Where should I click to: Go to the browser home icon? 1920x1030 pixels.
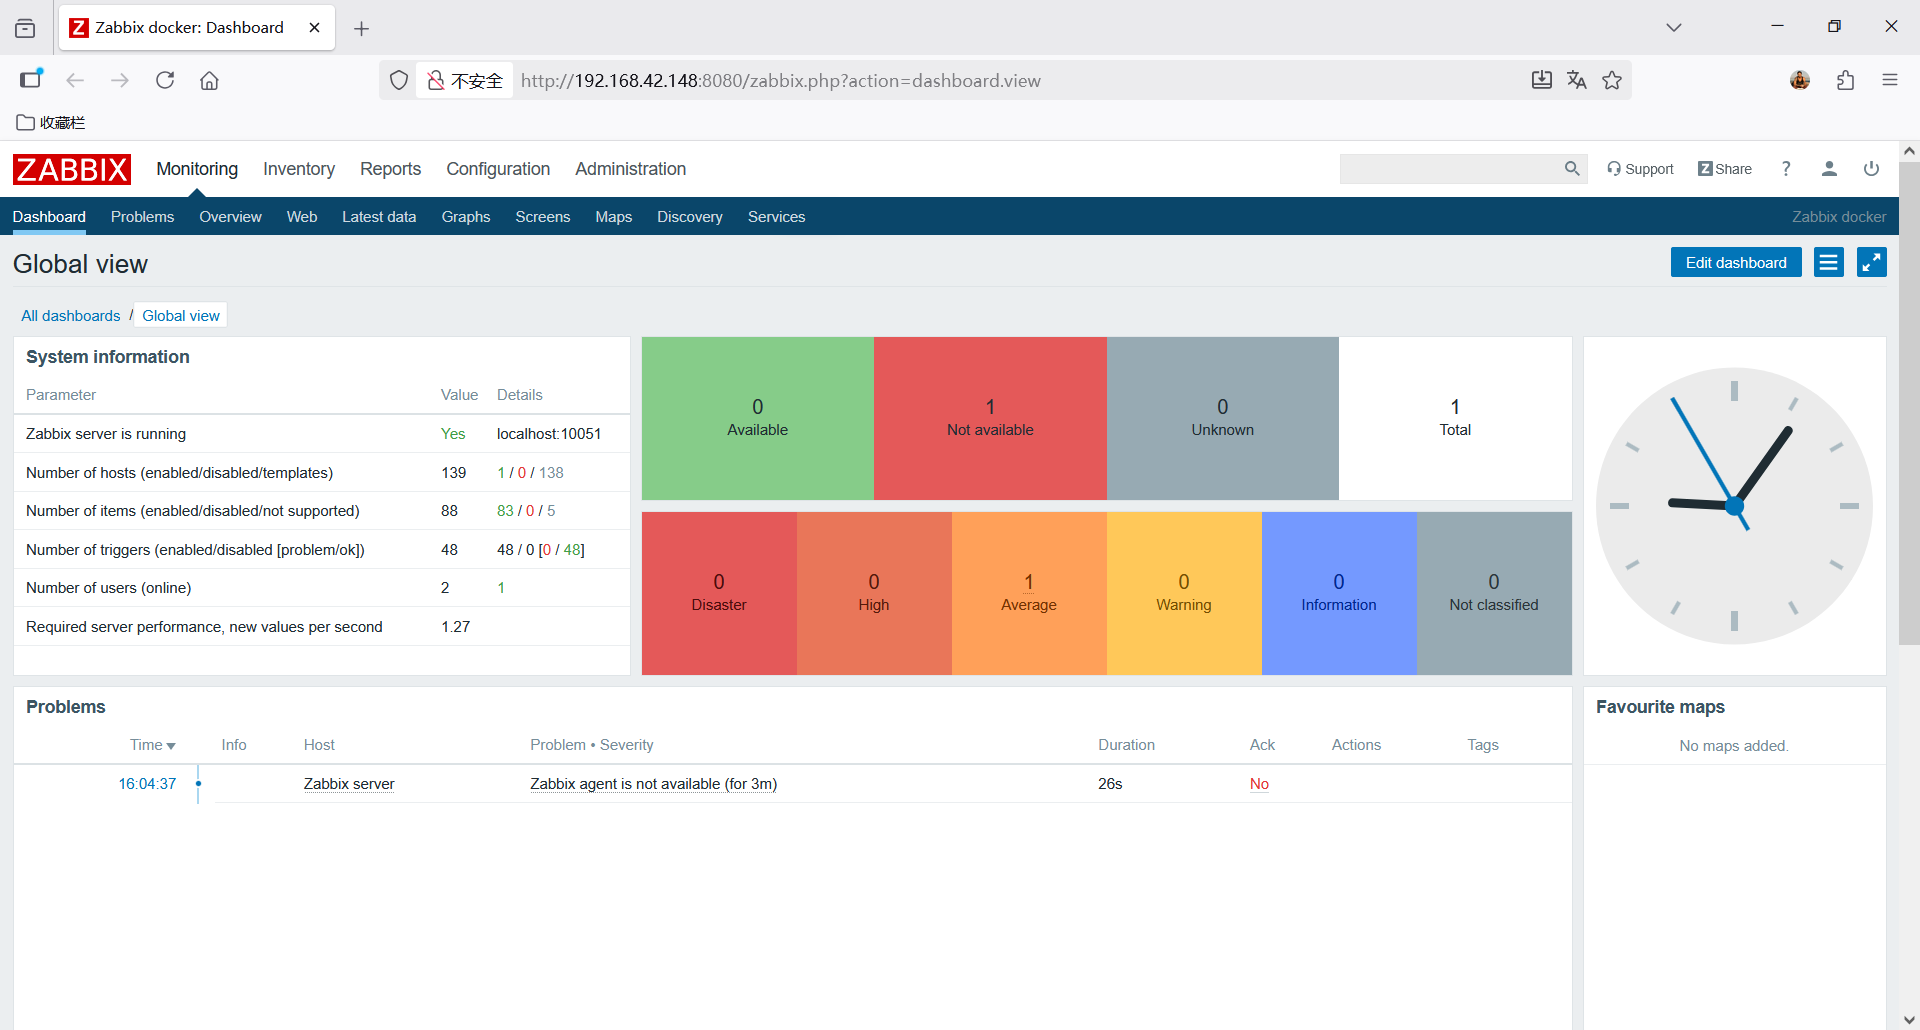[209, 80]
